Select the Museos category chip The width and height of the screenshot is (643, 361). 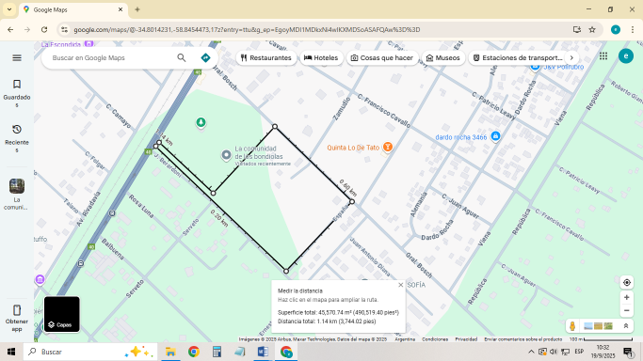pyautogui.click(x=443, y=58)
